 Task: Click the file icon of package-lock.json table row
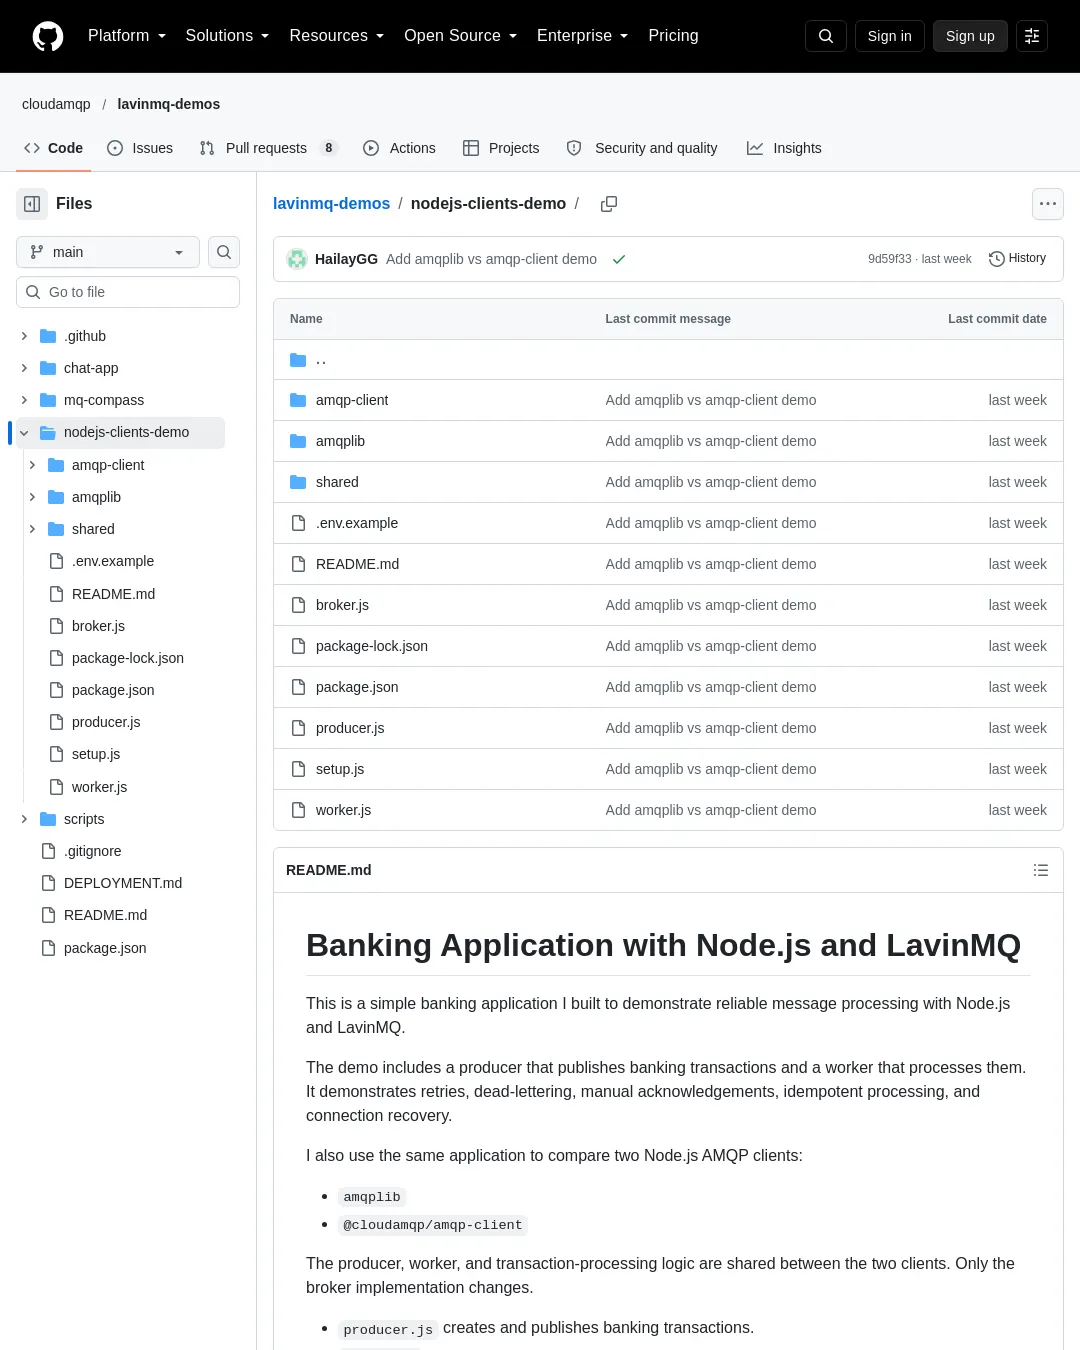[x=298, y=646]
